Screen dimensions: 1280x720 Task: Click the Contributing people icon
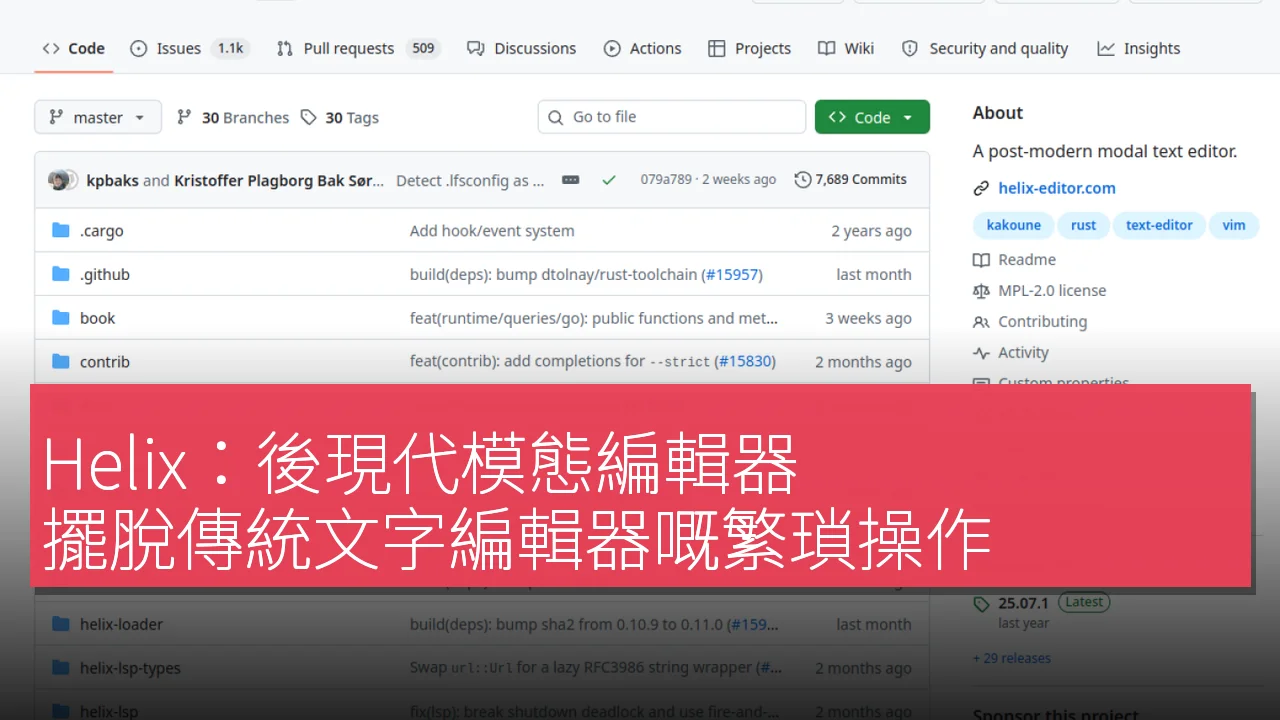coord(981,322)
